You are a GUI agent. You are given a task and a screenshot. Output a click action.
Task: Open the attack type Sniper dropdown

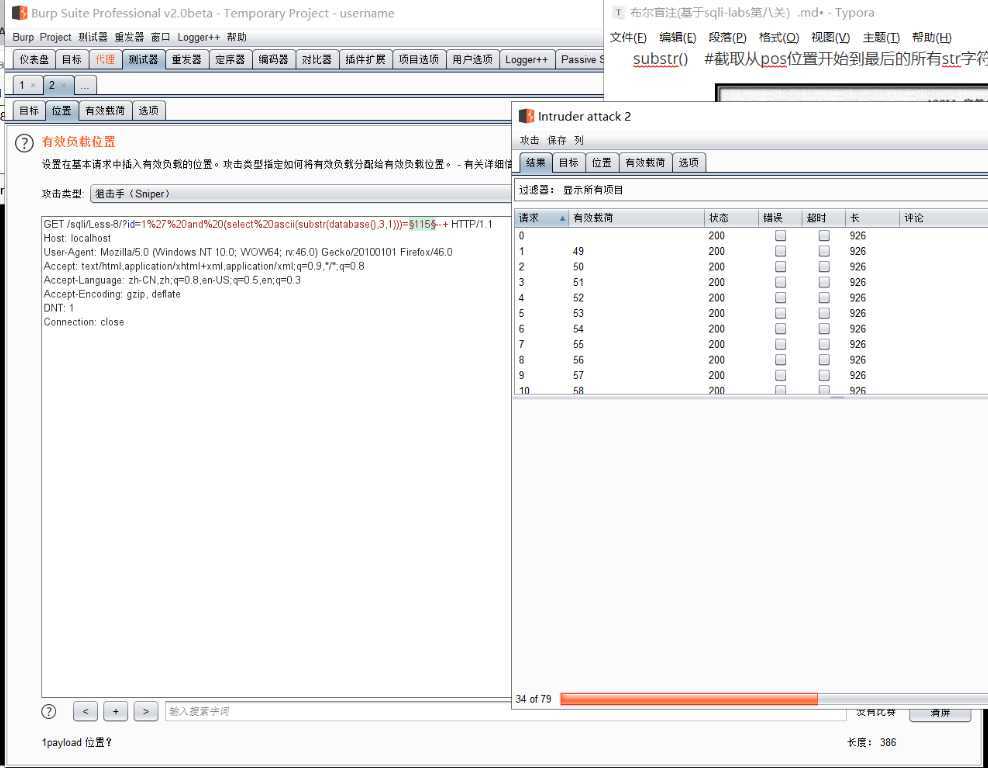pos(301,194)
